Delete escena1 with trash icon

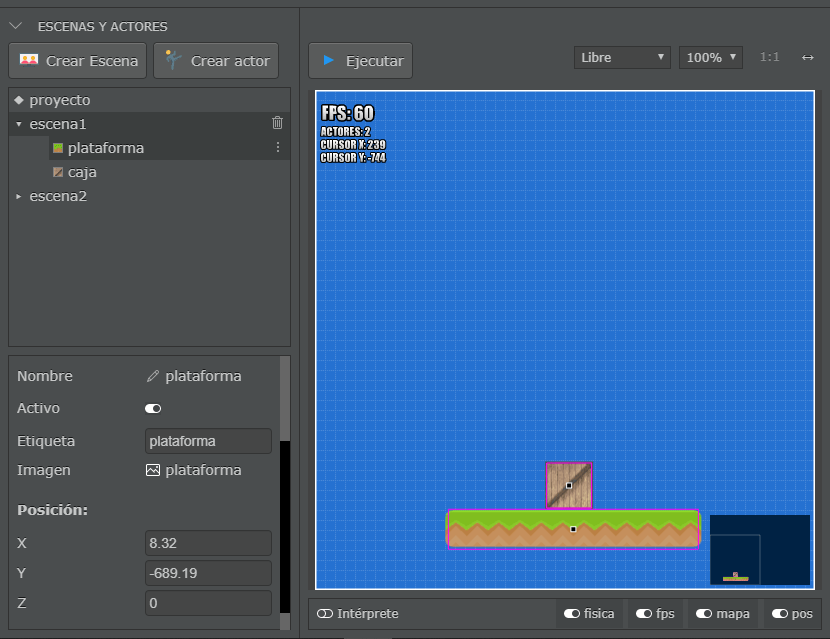pyautogui.click(x=277, y=123)
